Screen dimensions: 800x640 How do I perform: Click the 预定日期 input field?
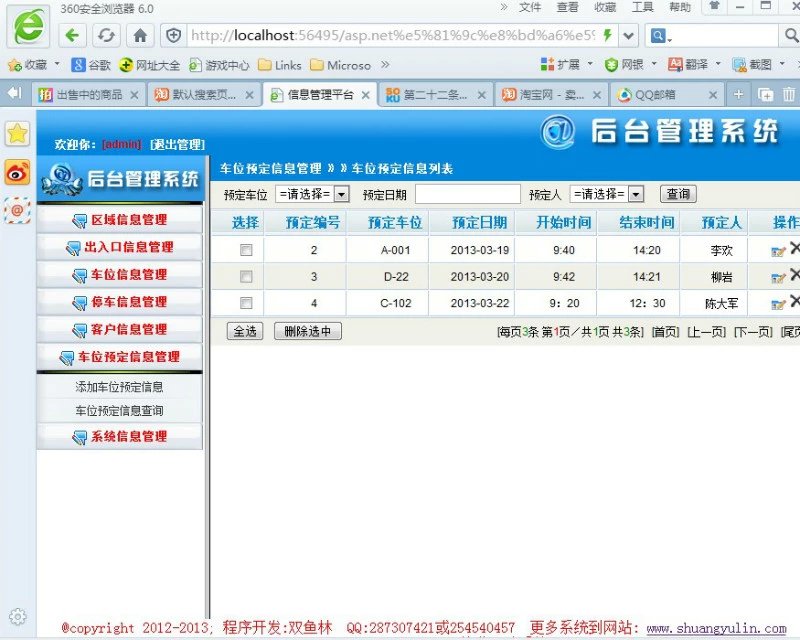click(468, 194)
